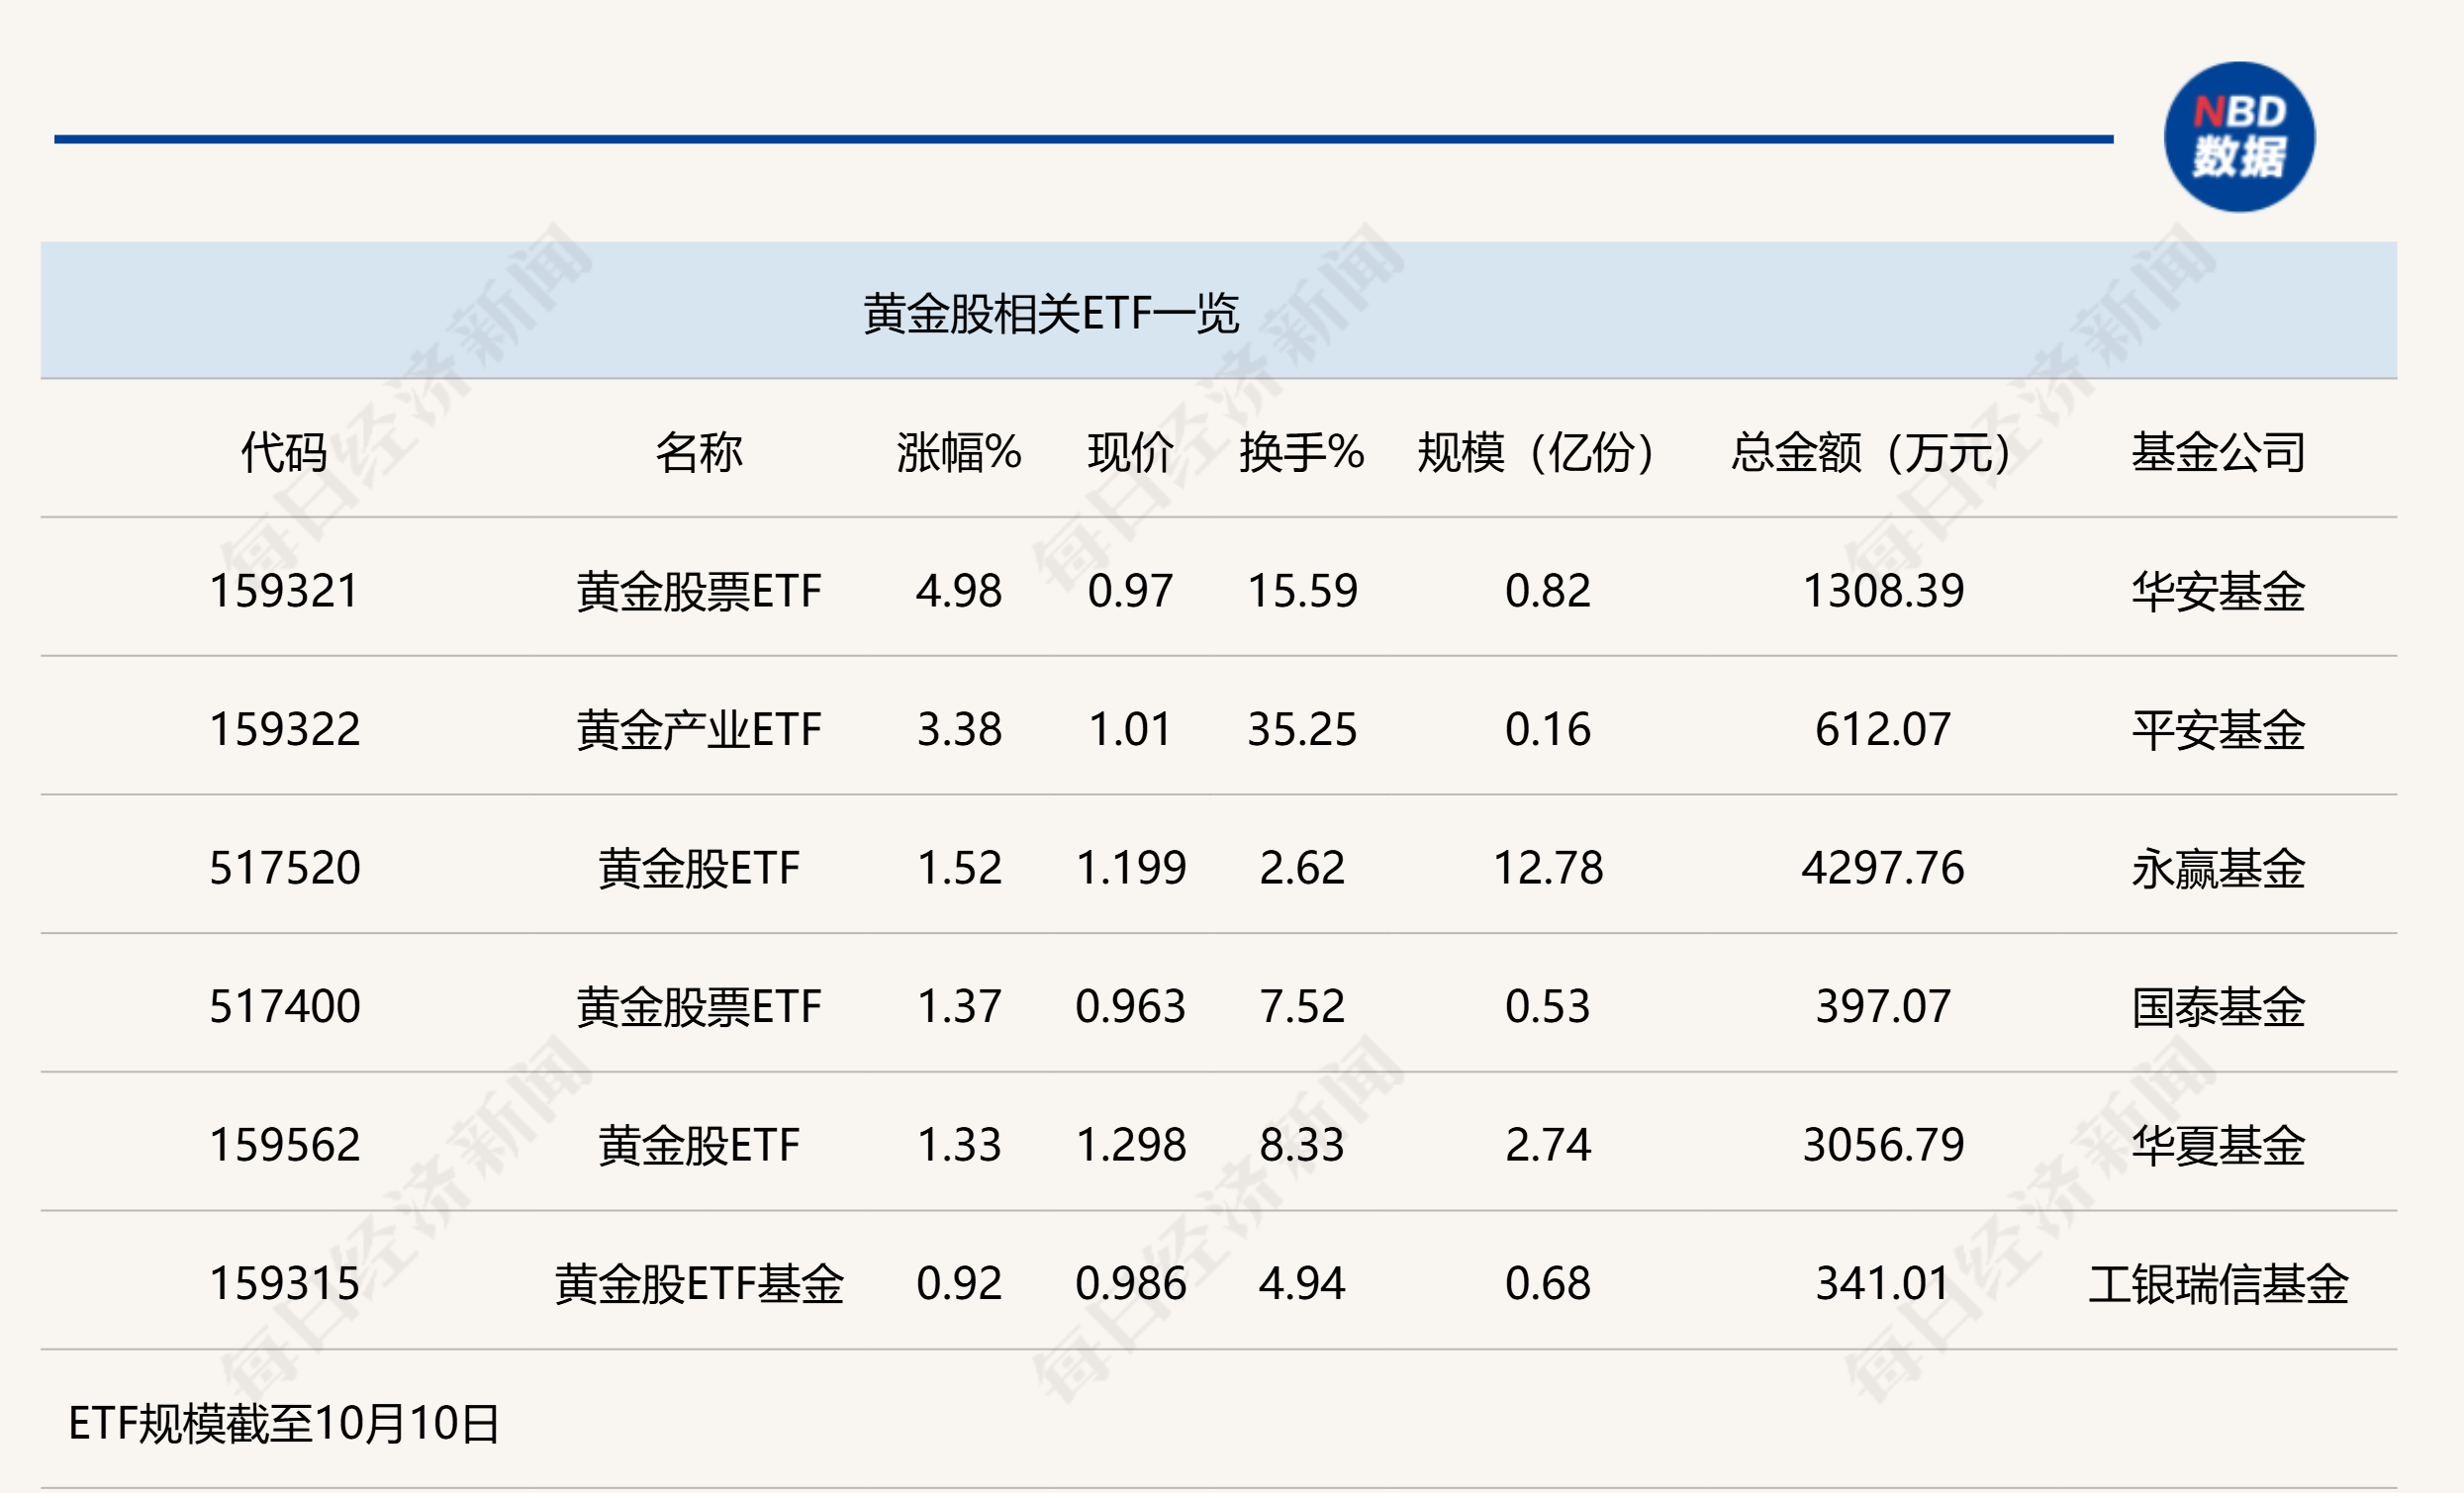The width and height of the screenshot is (2464, 1493).
Task: Click fund code 517520
Action: 284,868
